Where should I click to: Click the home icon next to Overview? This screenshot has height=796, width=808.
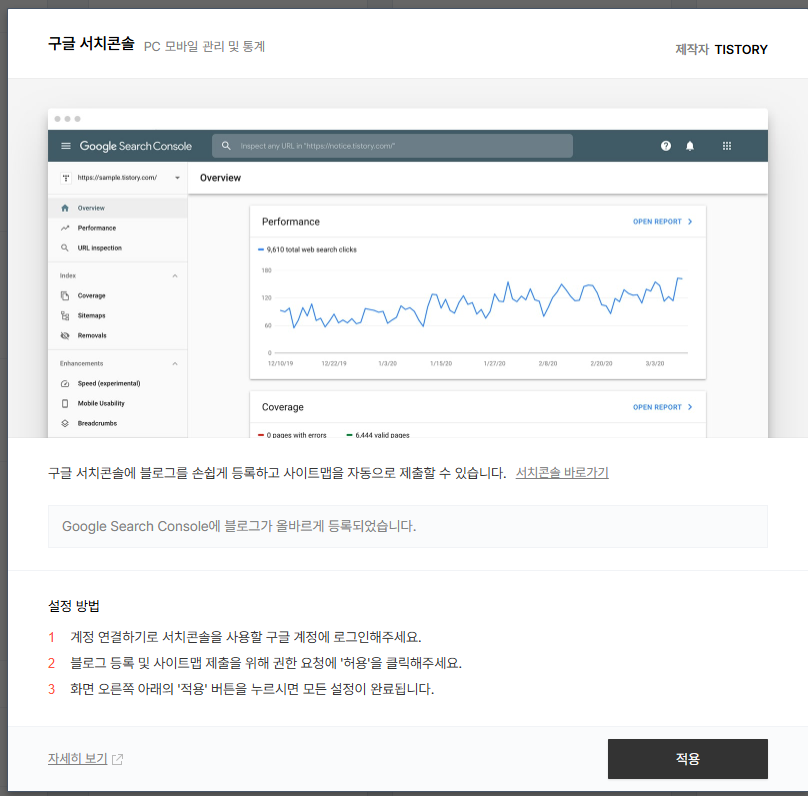pyautogui.click(x=65, y=208)
